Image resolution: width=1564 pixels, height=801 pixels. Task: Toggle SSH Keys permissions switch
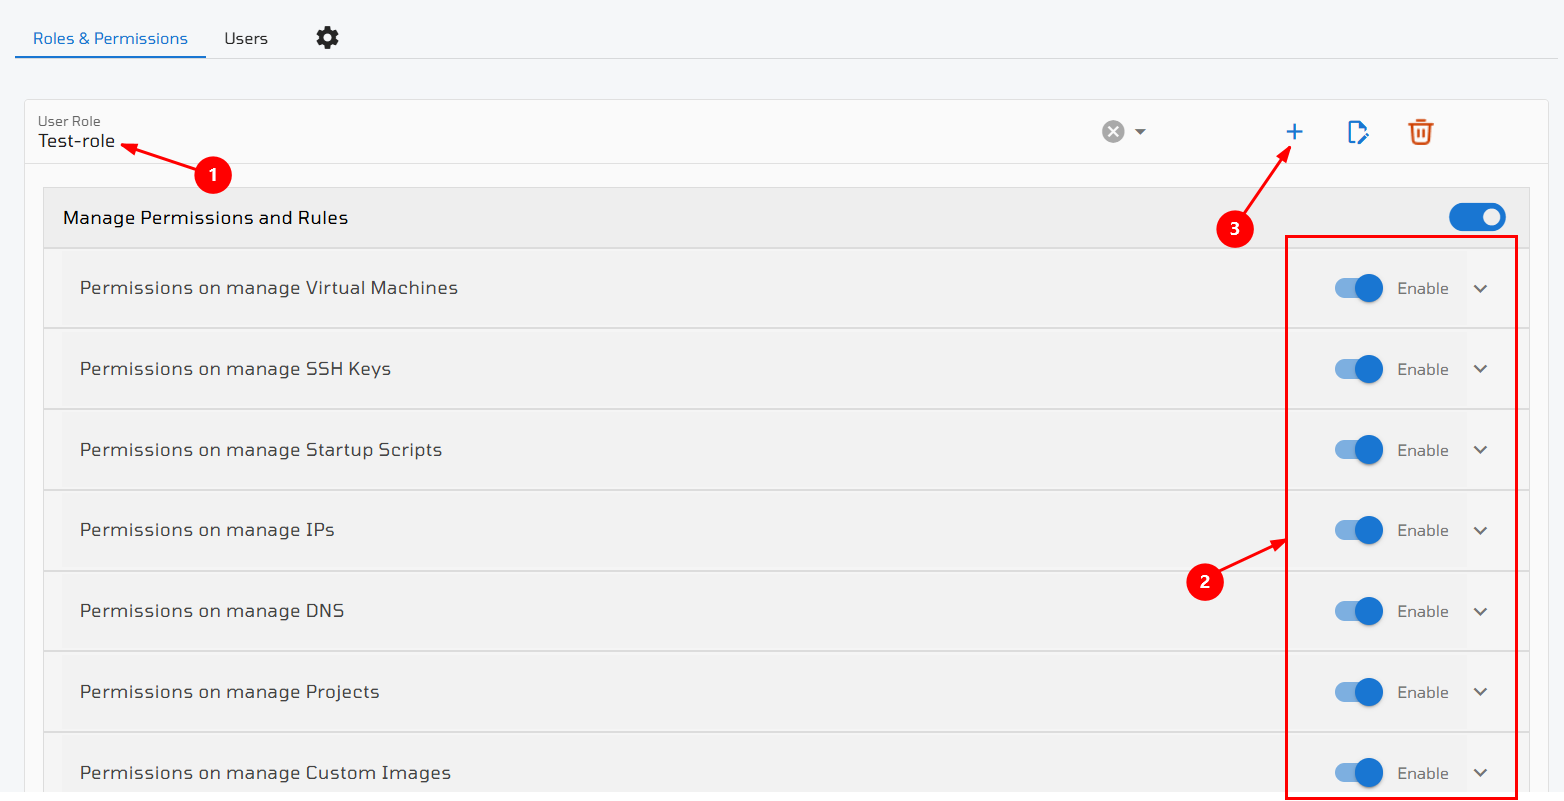point(1359,369)
